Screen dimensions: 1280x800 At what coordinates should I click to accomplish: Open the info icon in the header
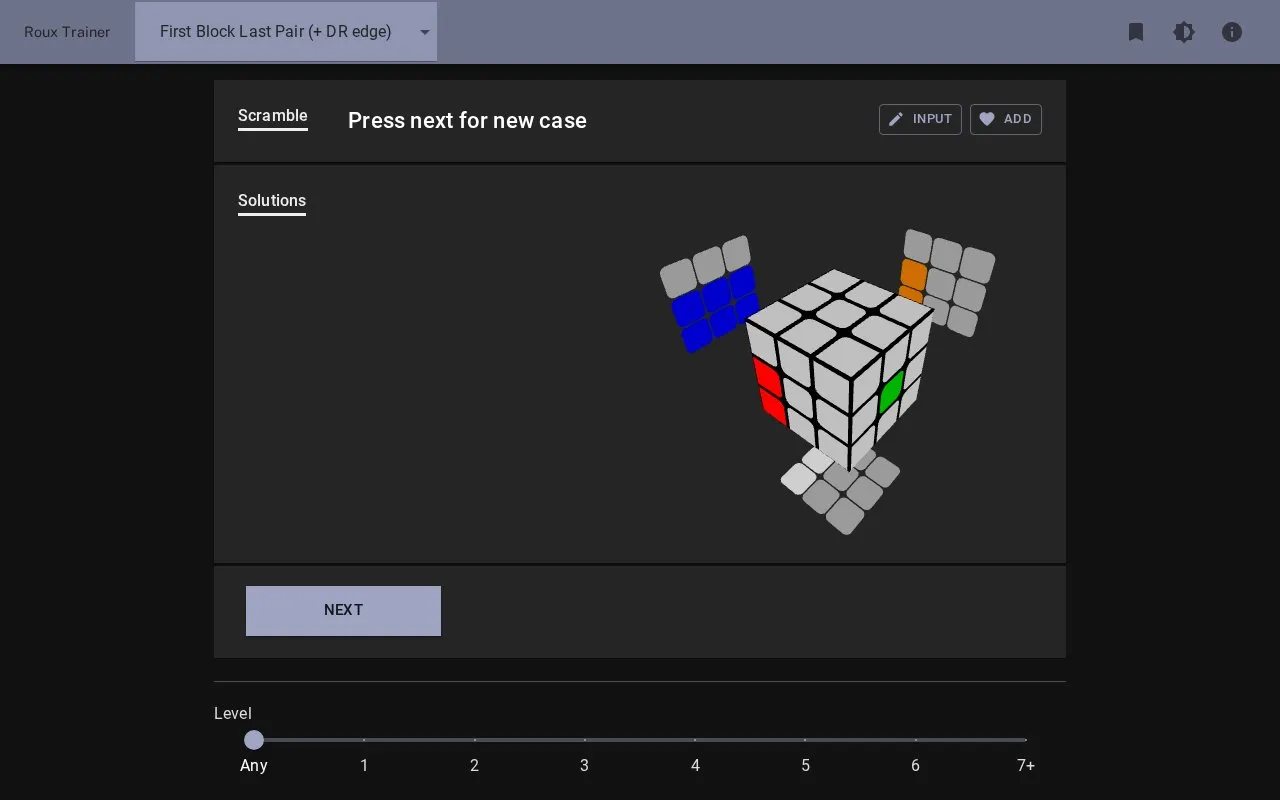1232,32
